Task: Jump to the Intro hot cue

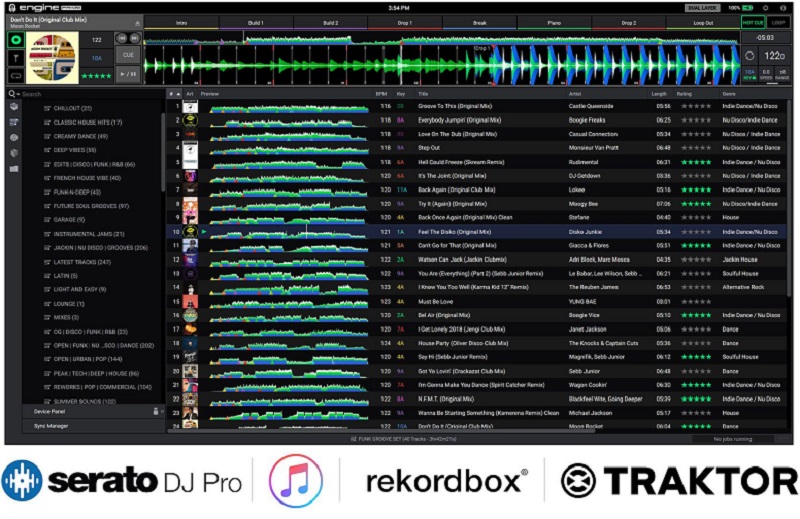Action: tap(182, 23)
